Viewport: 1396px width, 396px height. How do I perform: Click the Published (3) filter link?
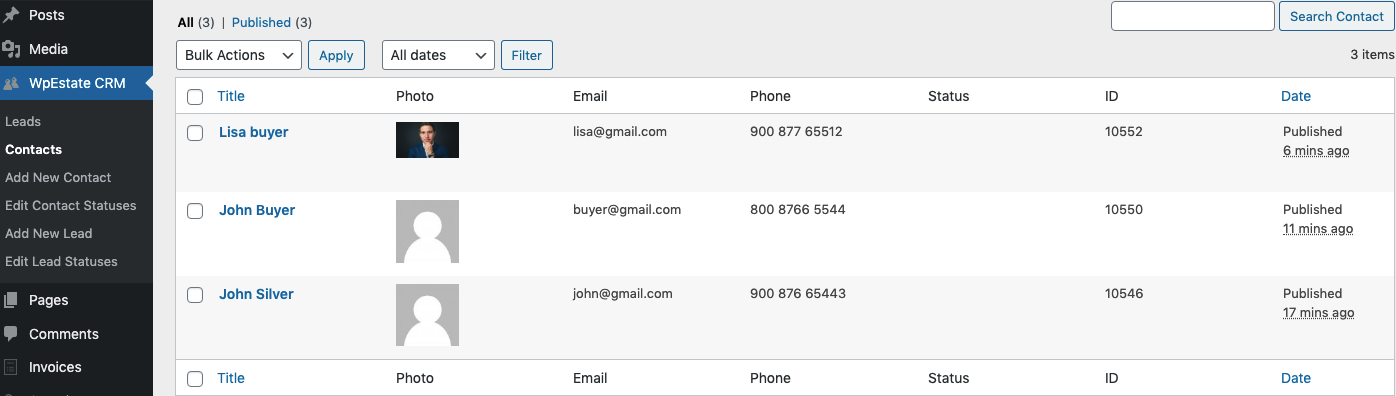pyautogui.click(x=272, y=22)
